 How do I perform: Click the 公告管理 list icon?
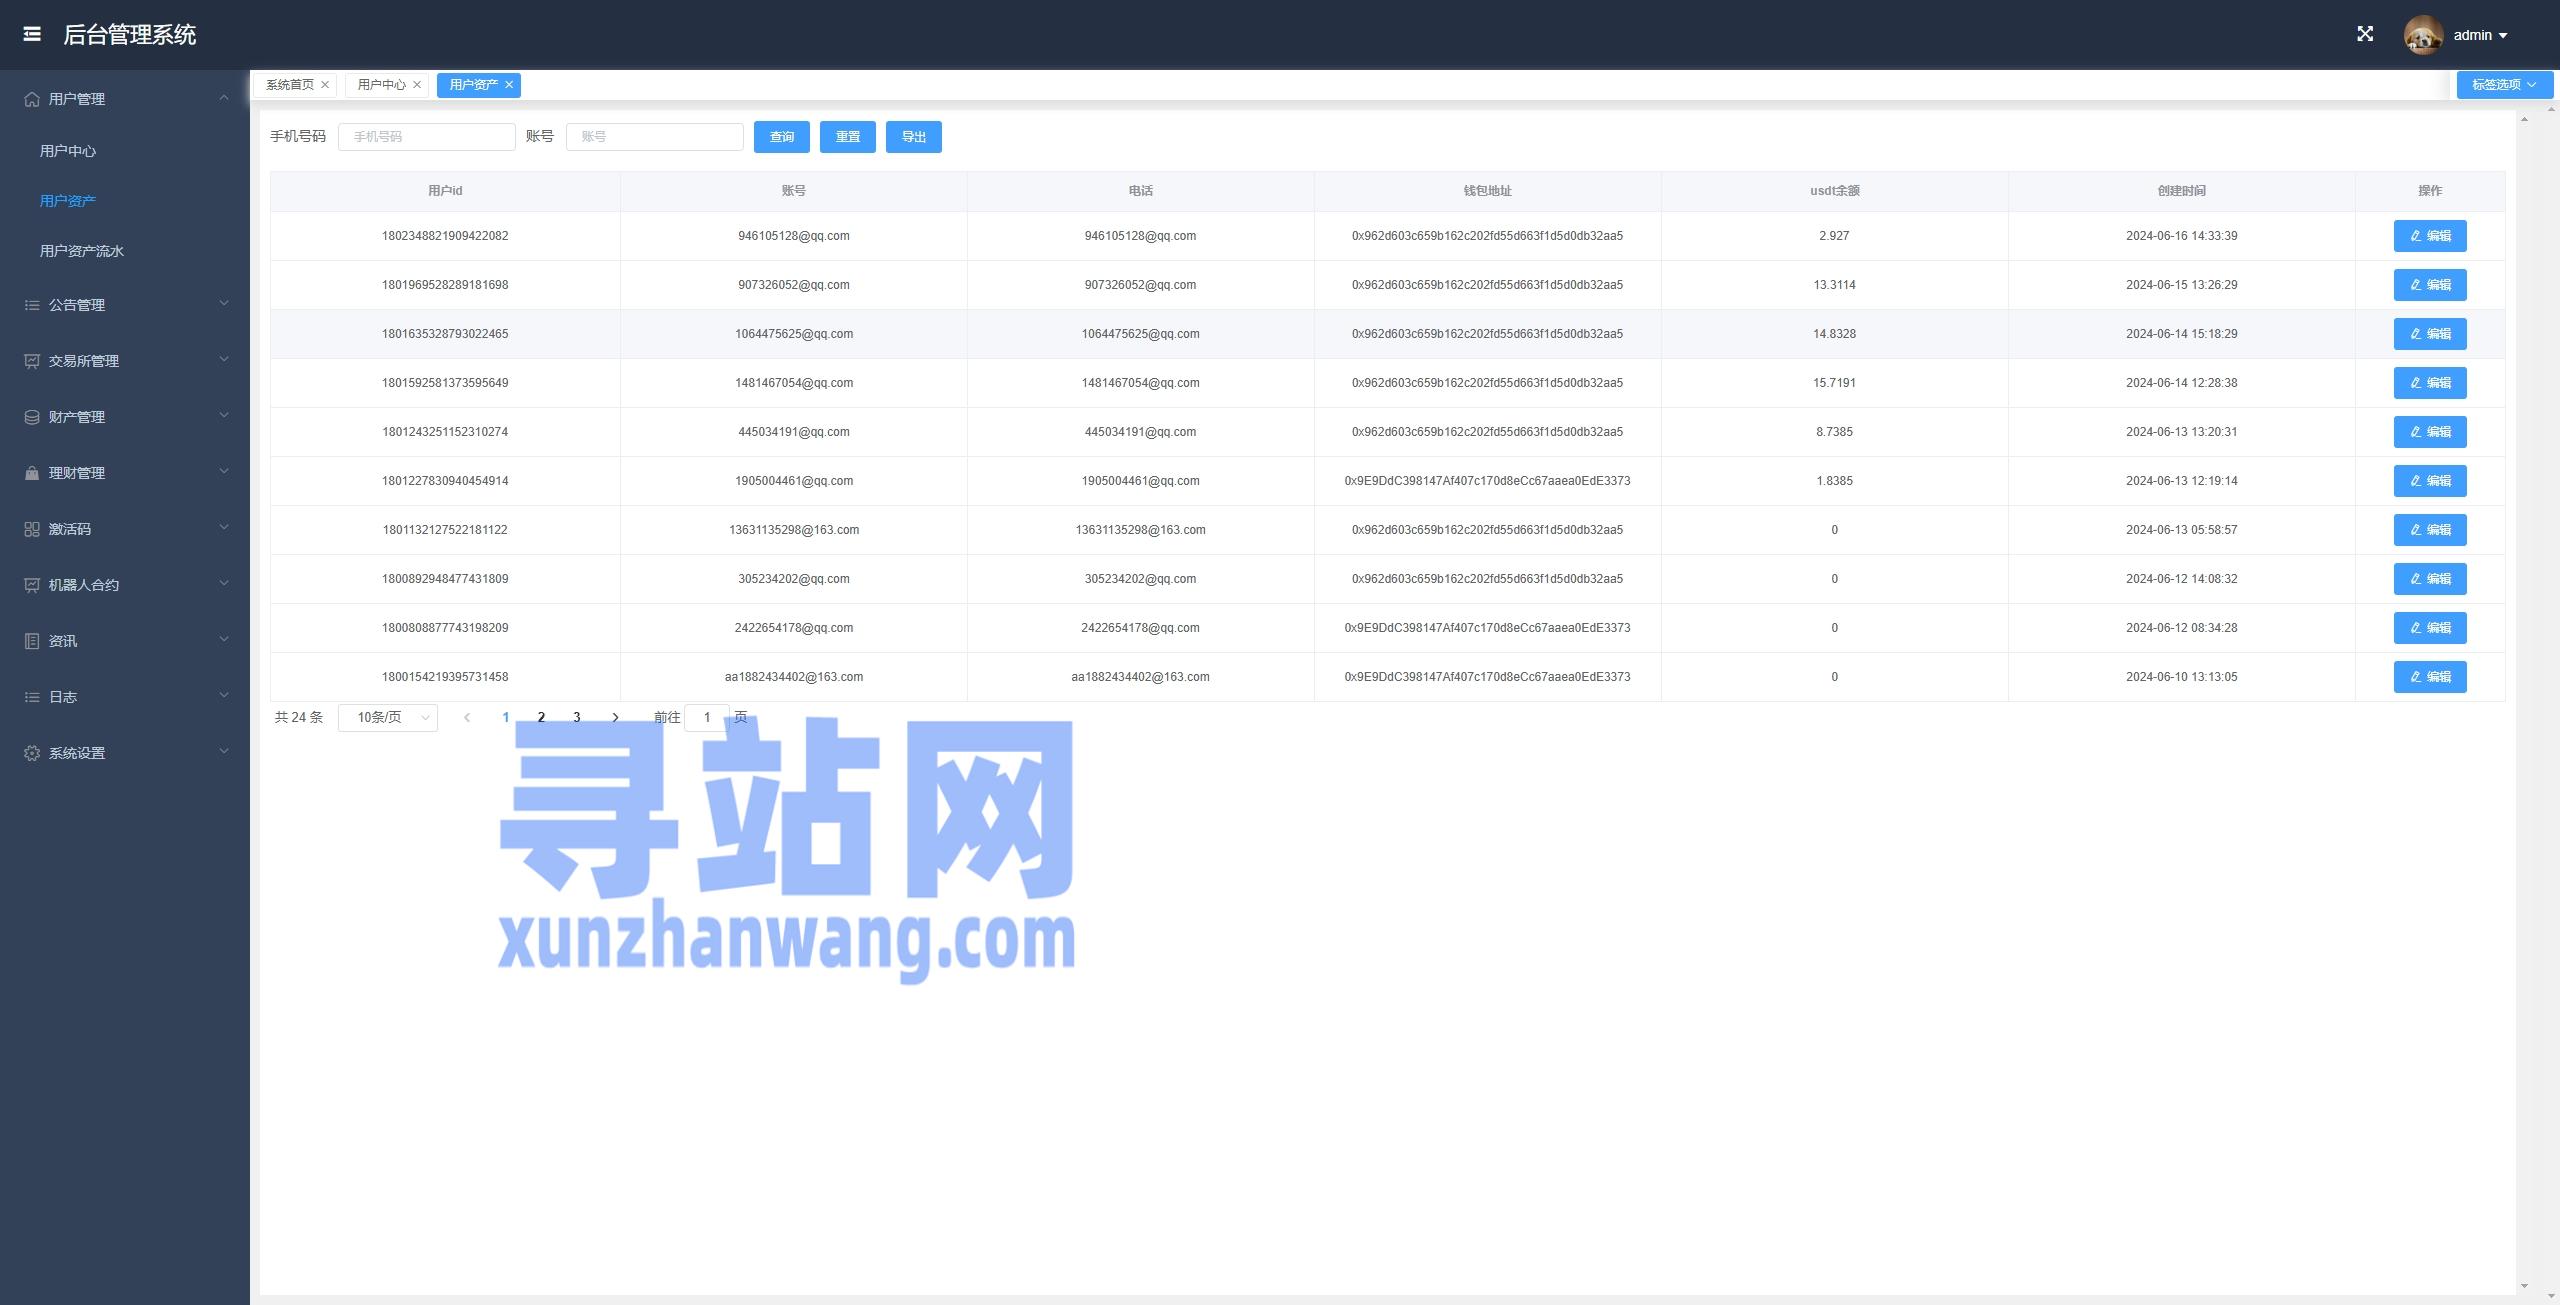click(x=32, y=305)
